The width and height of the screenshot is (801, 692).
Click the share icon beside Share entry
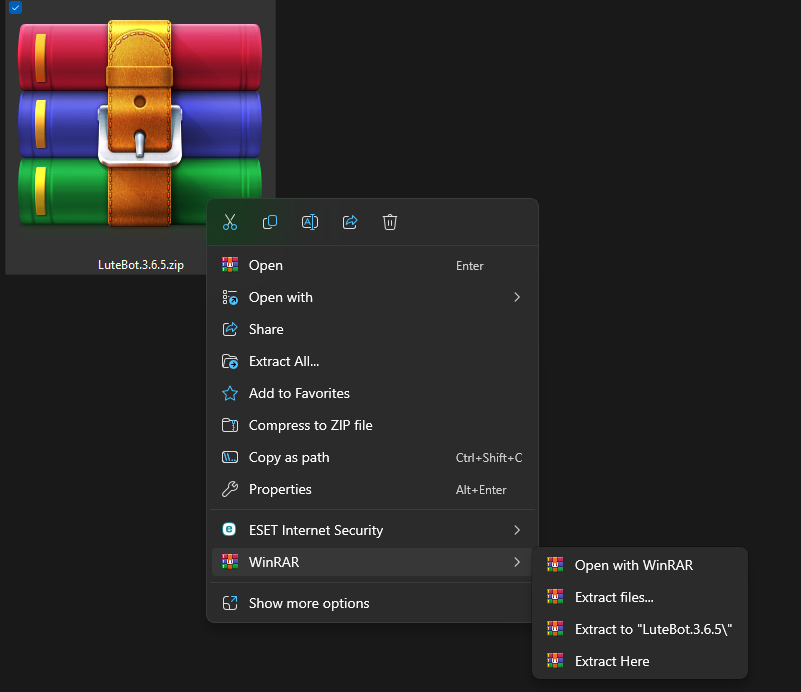pyautogui.click(x=230, y=329)
